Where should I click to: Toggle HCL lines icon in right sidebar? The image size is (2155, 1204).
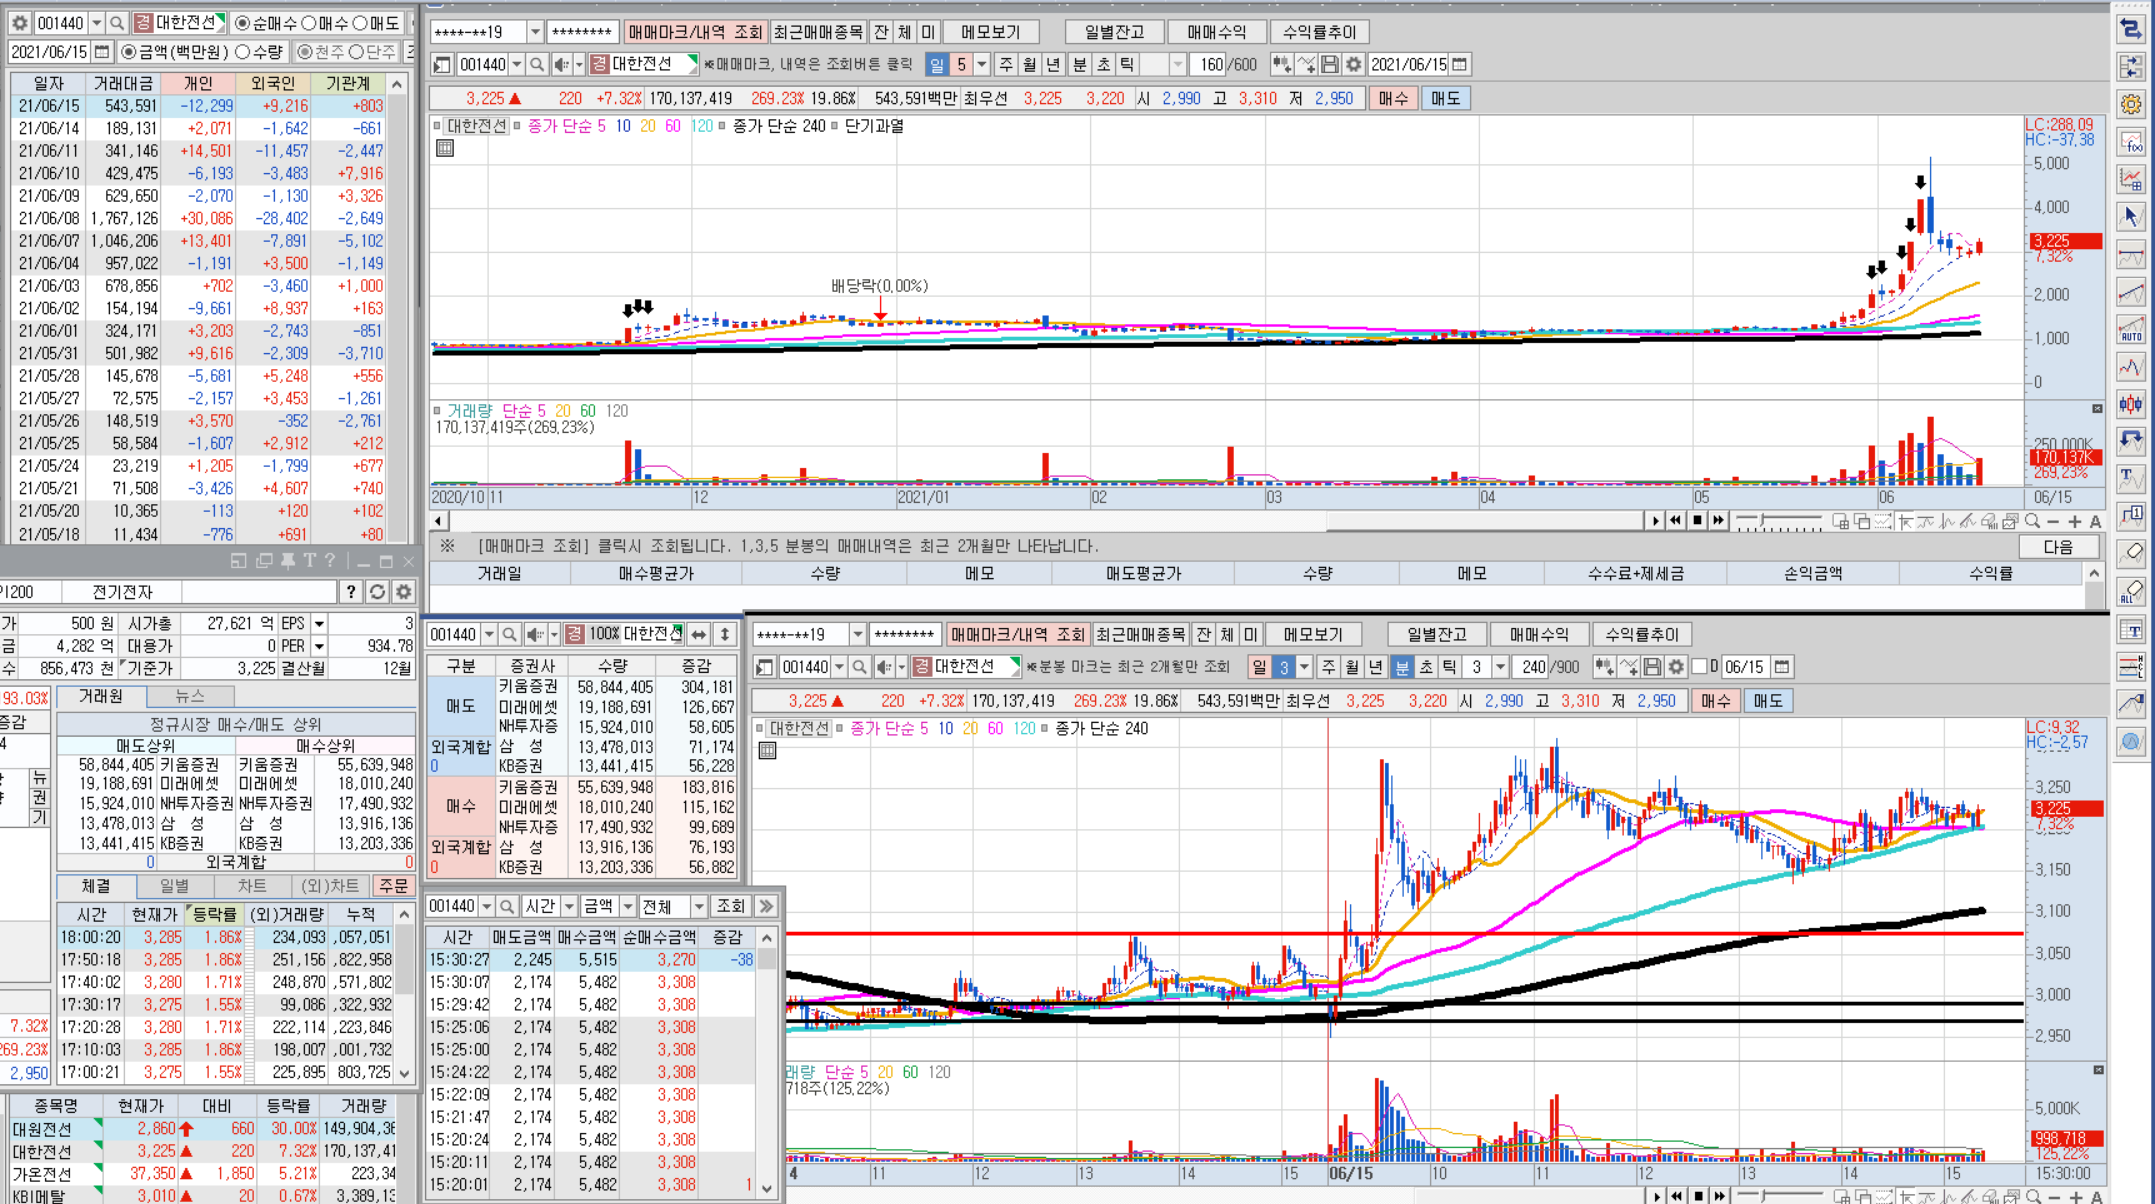click(x=2131, y=666)
